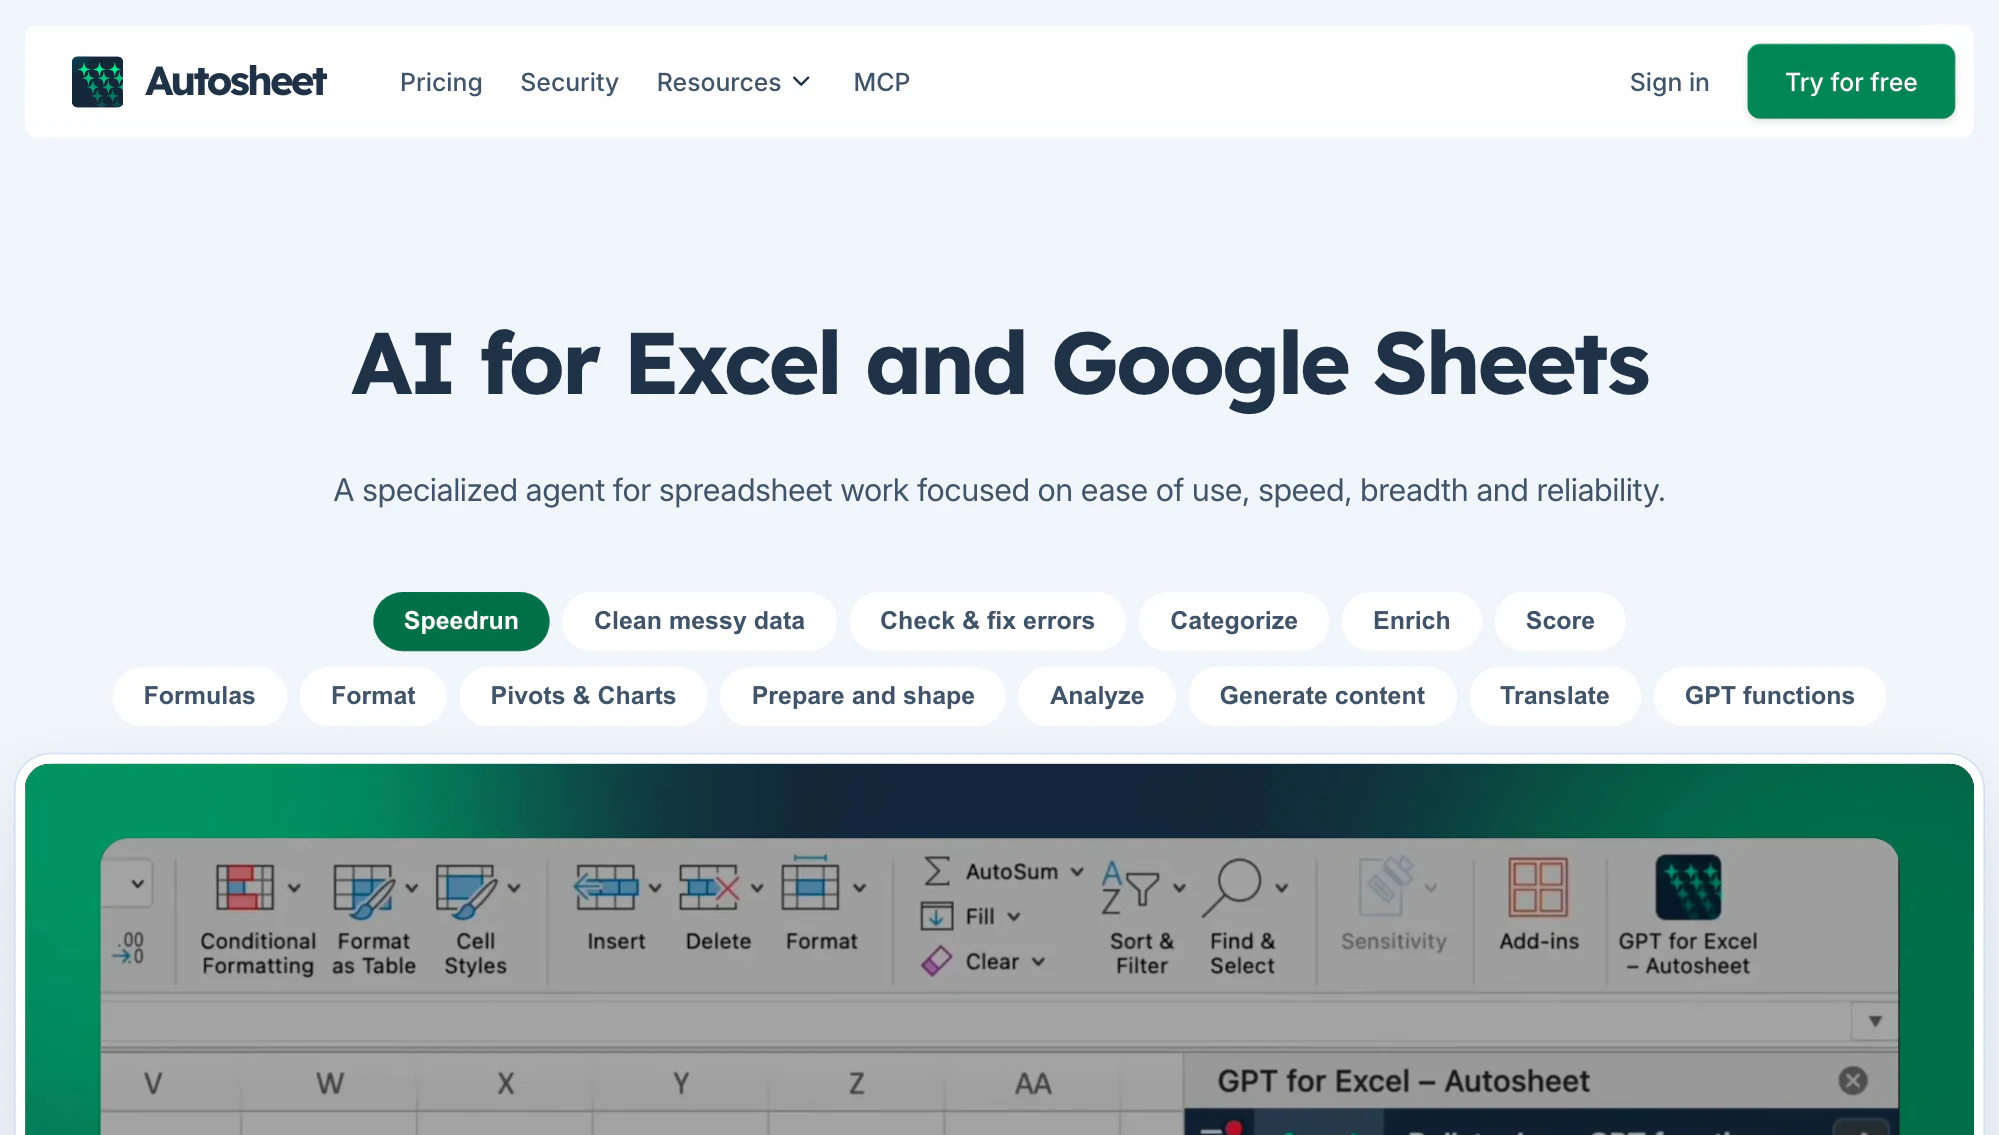Collapse the ribbon expand arrow at right

[1875, 1021]
